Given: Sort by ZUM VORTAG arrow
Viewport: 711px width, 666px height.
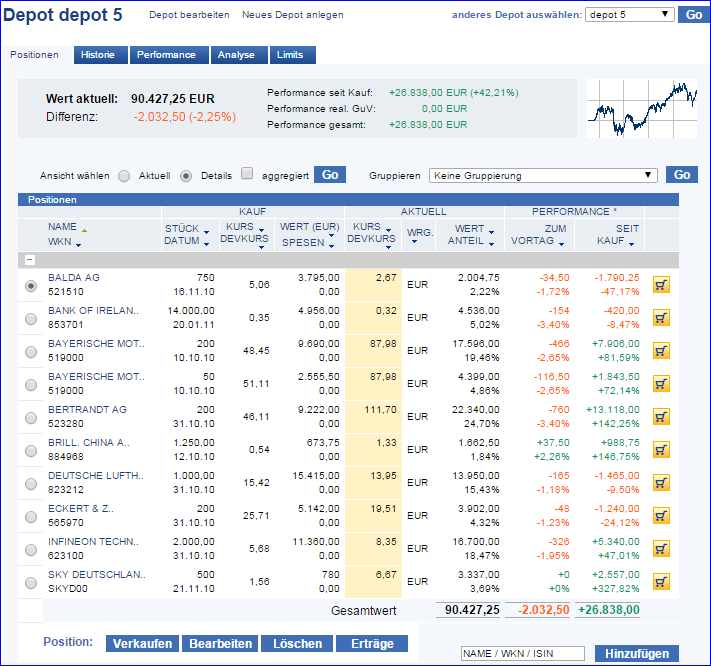Looking at the screenshot, I should (x=561, y=244).
